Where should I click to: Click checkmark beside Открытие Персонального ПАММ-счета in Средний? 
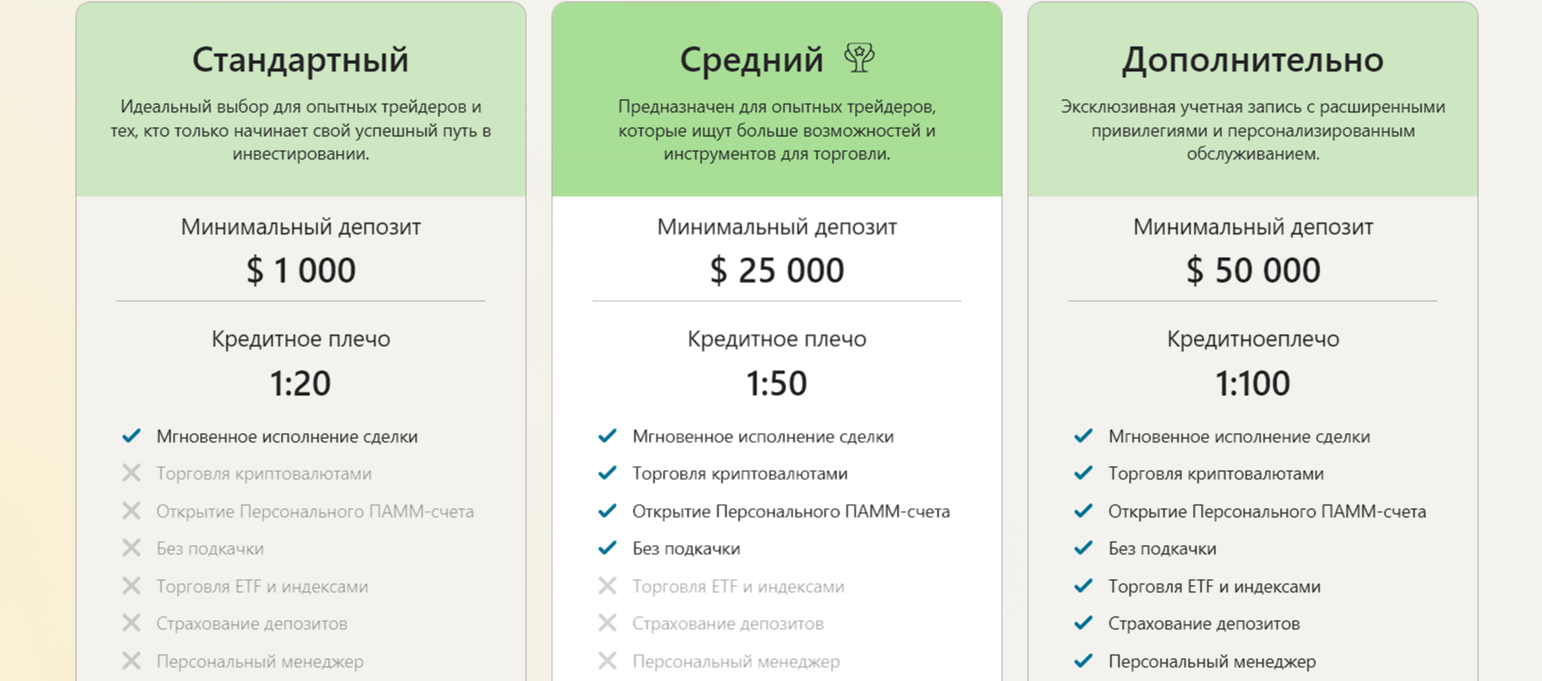[x=607, y=511]
